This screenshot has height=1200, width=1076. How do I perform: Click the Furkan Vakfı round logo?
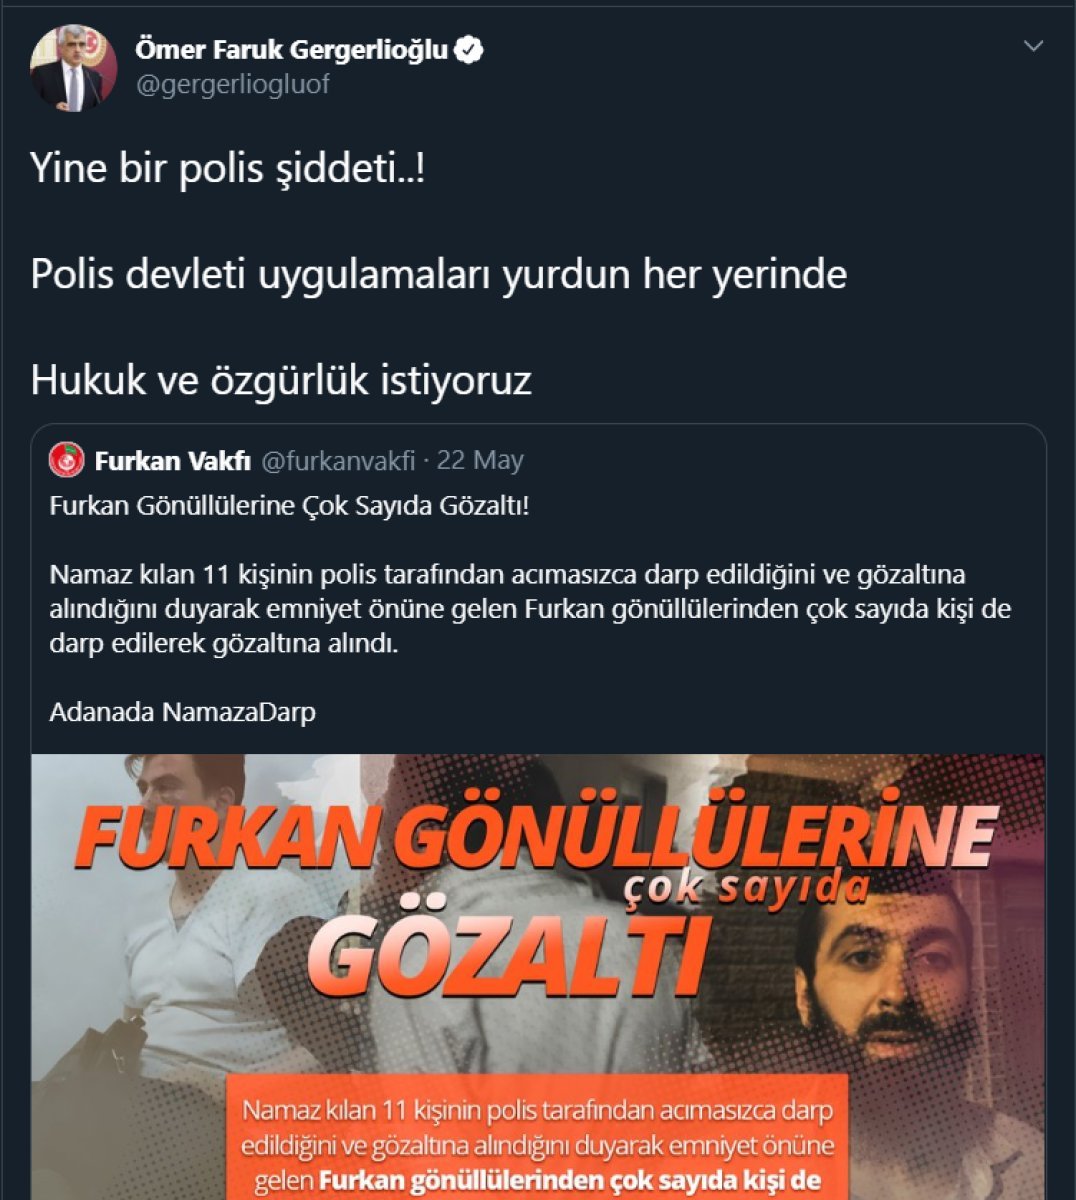pos(67,461)
